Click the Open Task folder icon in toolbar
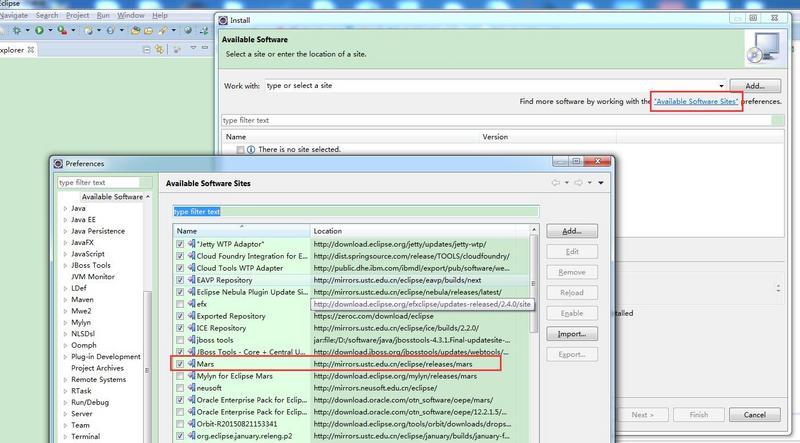This screenshot has width=800, height=443. click(148, 31)
